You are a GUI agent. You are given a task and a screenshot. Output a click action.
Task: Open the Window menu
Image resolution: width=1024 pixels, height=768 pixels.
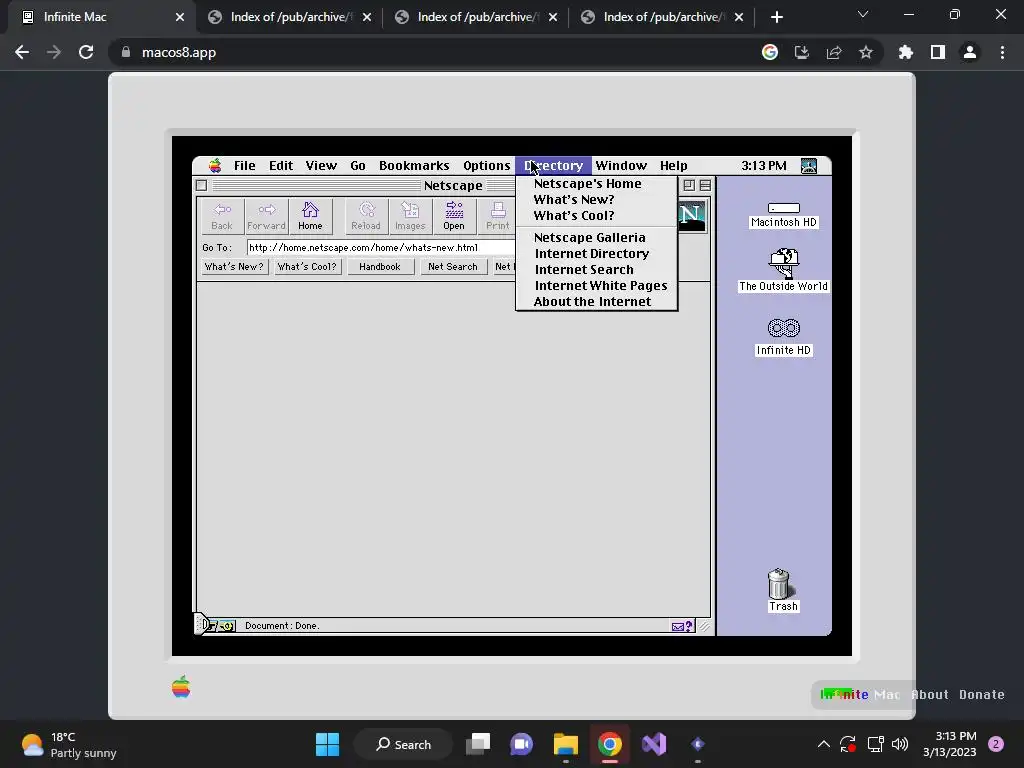(x=621, y=166)
